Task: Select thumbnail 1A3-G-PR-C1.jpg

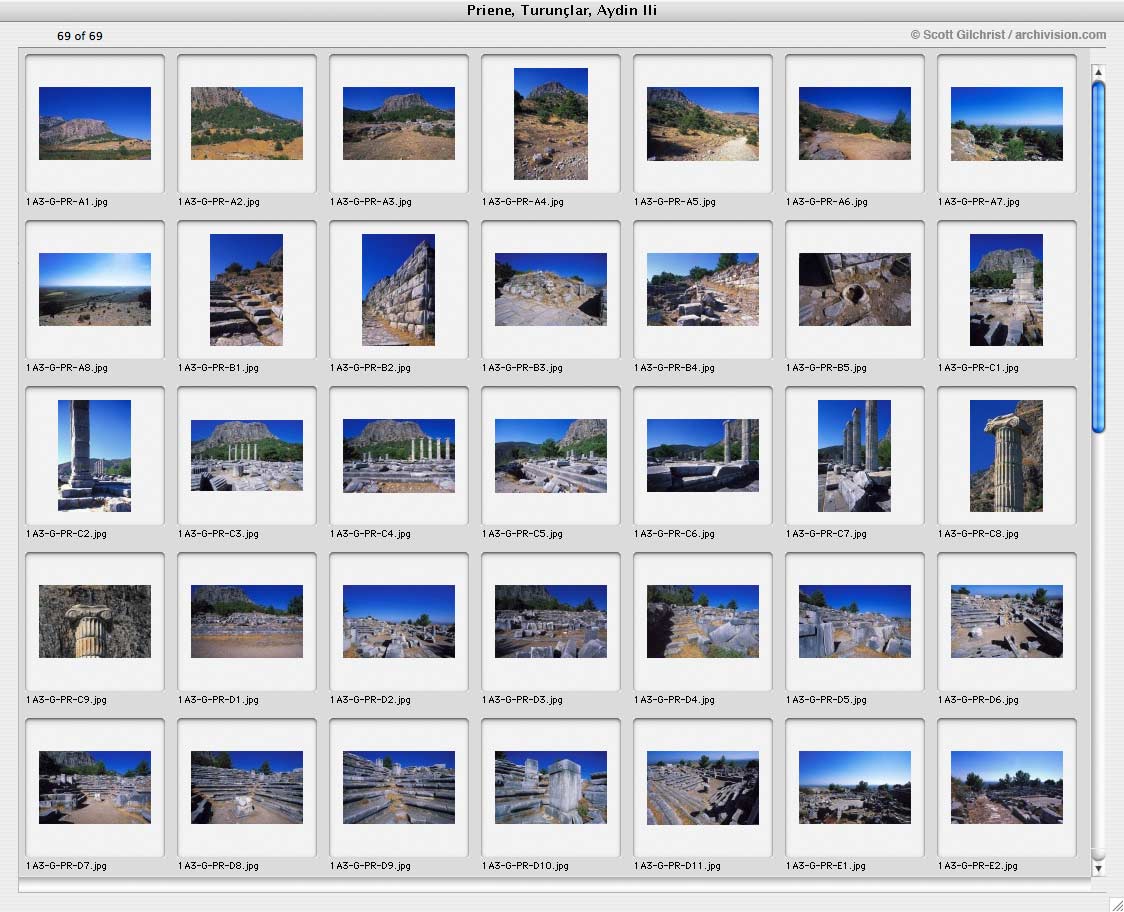Action: point(1006,290)
